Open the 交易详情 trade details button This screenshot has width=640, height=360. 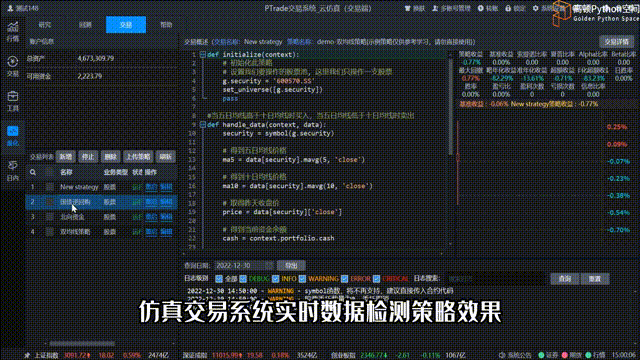click(x=616, y=42)
